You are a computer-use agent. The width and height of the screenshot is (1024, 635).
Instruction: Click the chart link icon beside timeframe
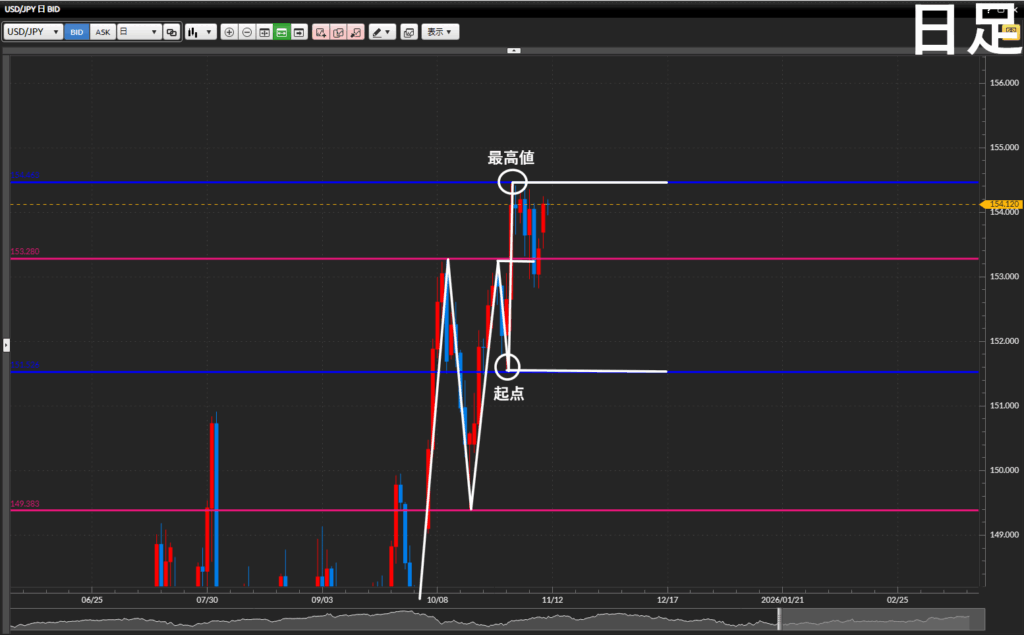[171, 32]
